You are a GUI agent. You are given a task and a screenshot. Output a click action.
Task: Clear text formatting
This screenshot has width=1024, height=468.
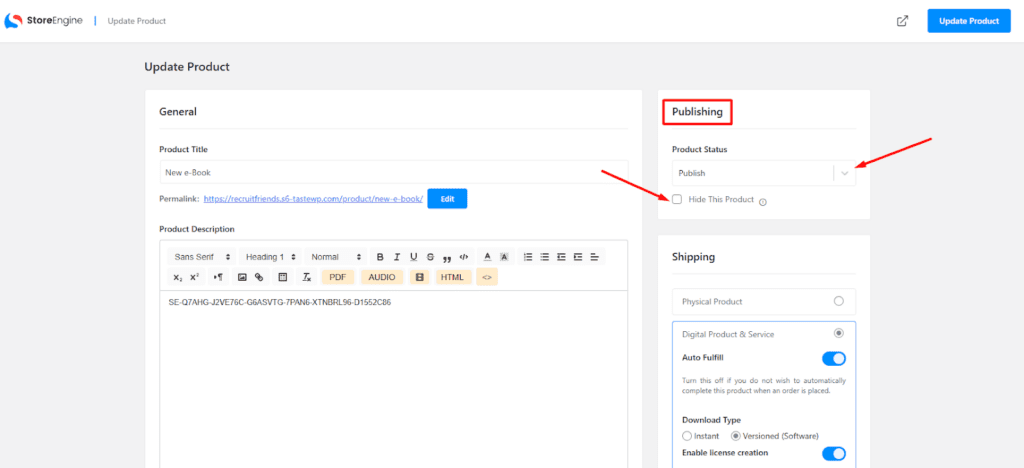306,277
